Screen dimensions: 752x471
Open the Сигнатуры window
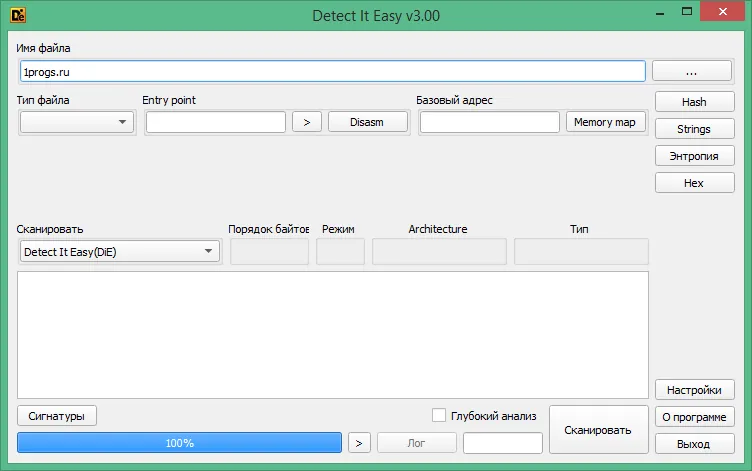pyautogui.click(x=57, y=415)
